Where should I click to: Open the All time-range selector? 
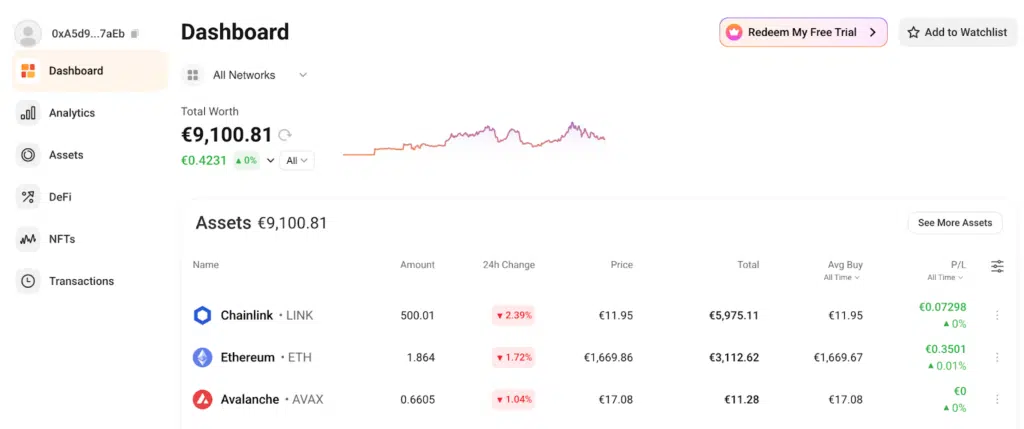click(298, 160)
